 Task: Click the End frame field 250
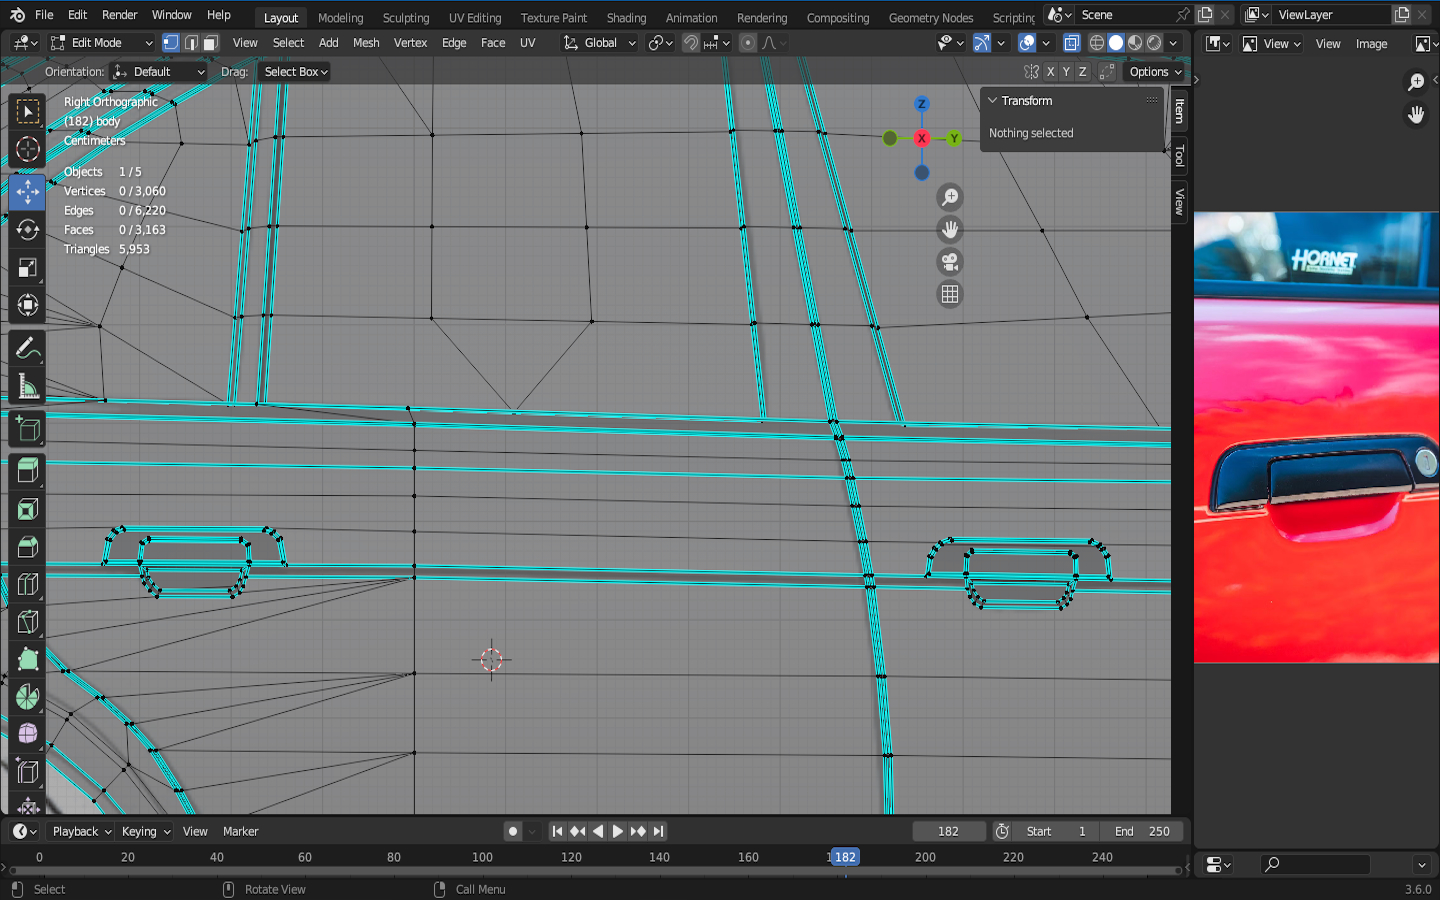(1142, 831)
